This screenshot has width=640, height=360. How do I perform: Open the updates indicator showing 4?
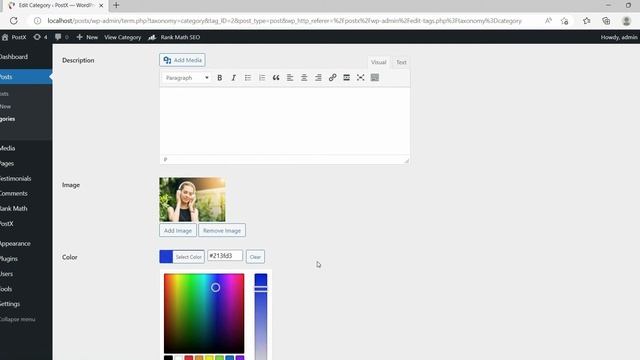coord(40,37)
